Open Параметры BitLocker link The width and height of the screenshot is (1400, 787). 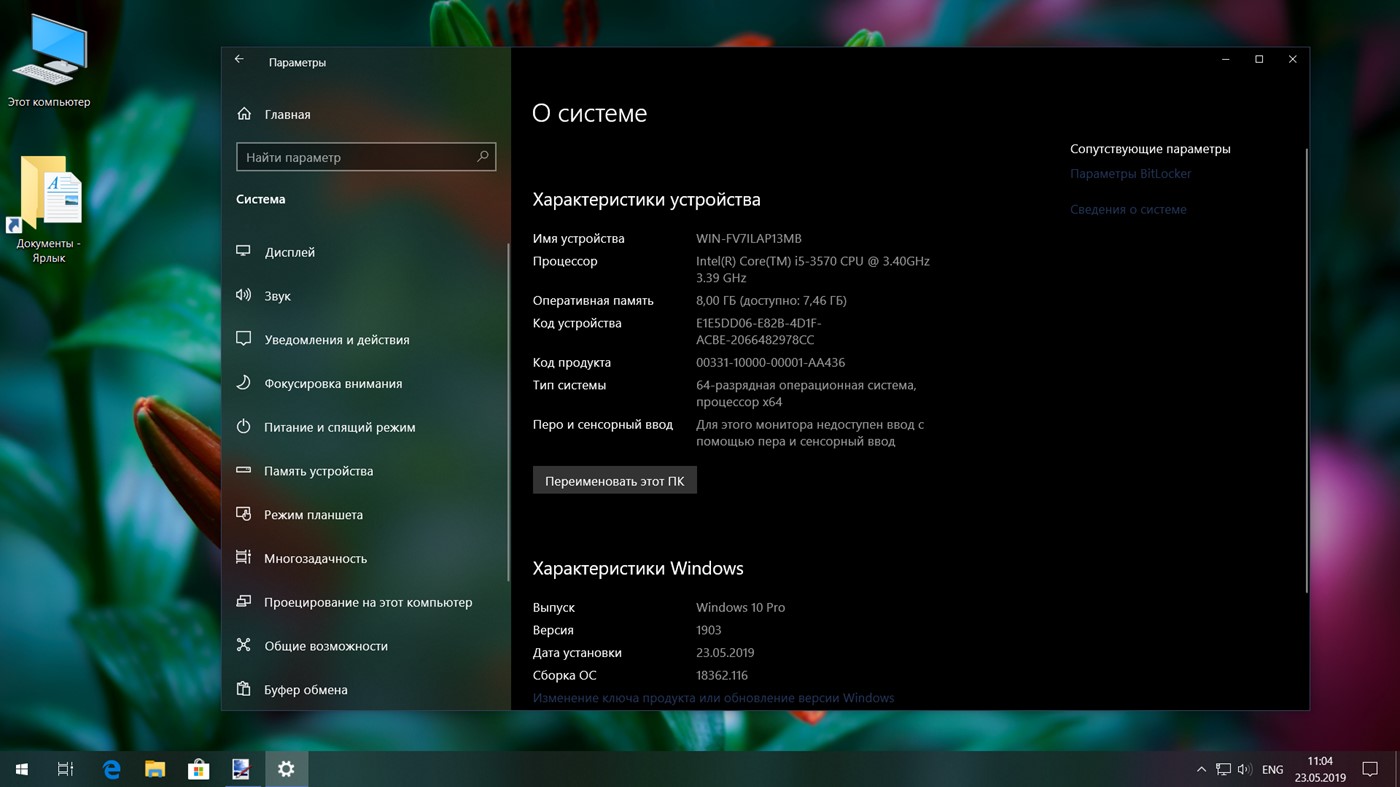[x=1130, y=174]
